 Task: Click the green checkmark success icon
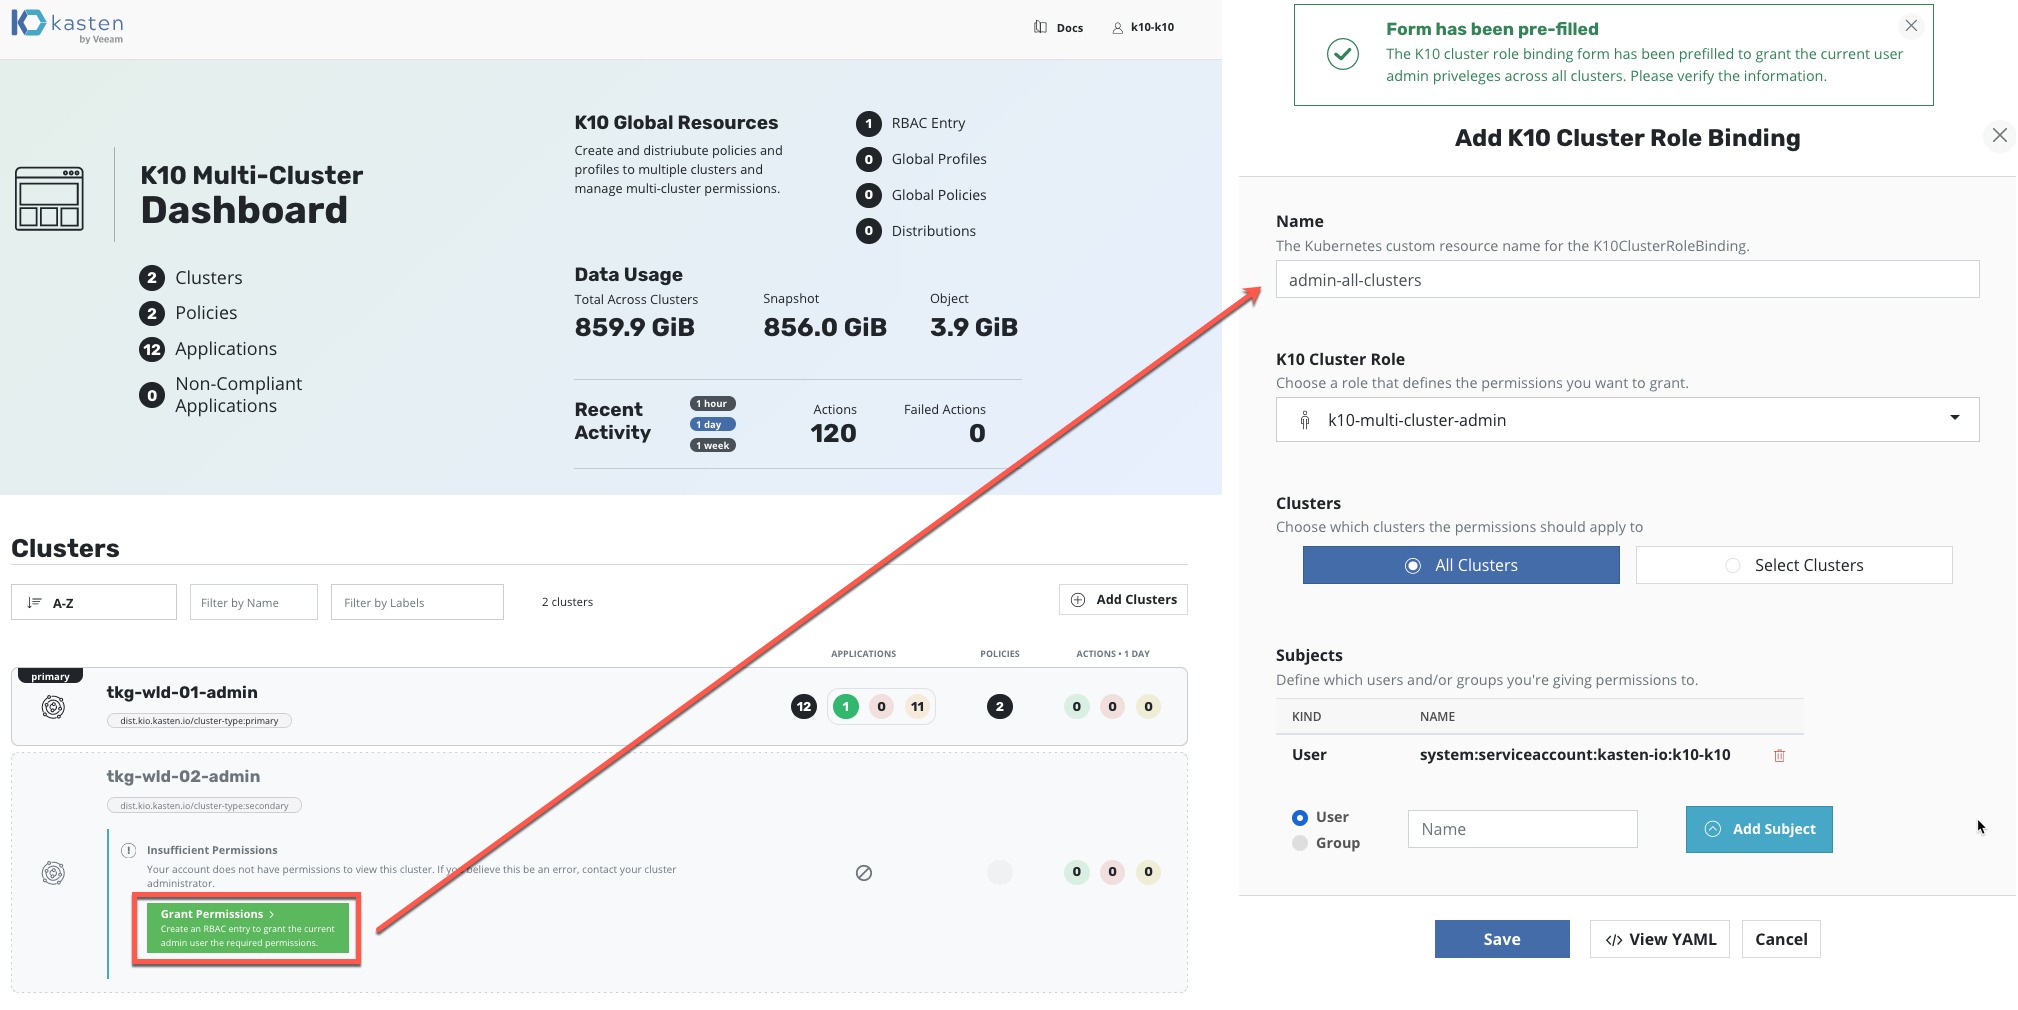[x=1342, y=54]
